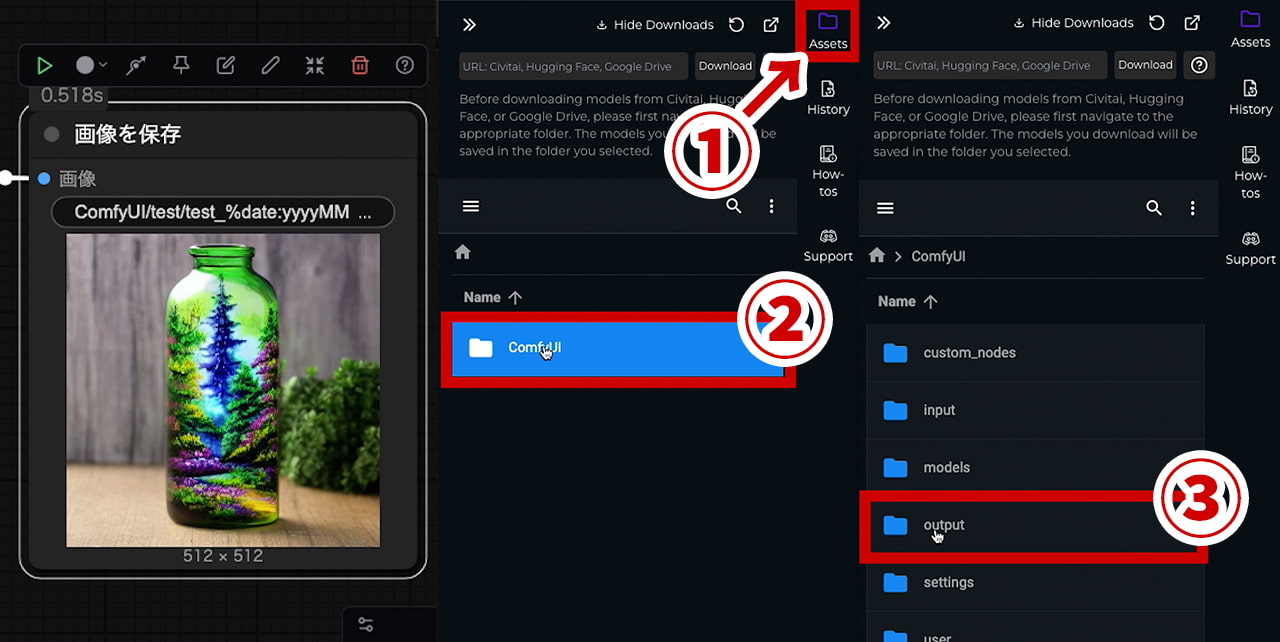Expand hamburger menu in the left file panel
This screenshot has height=642, width=1280.
coord(471,206)
